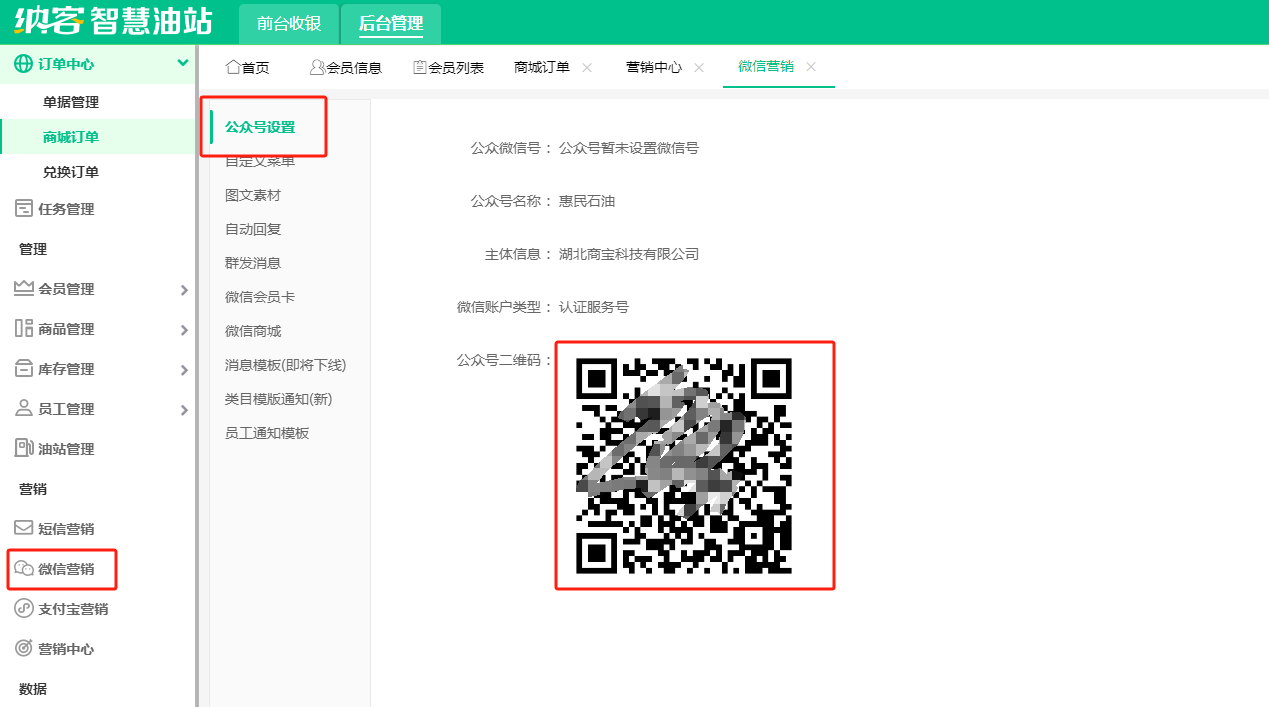Click the 油站管理 fuel pump icon
Image resolution: width=1269 pixels, height=707 pixels.
pos(23,448)
